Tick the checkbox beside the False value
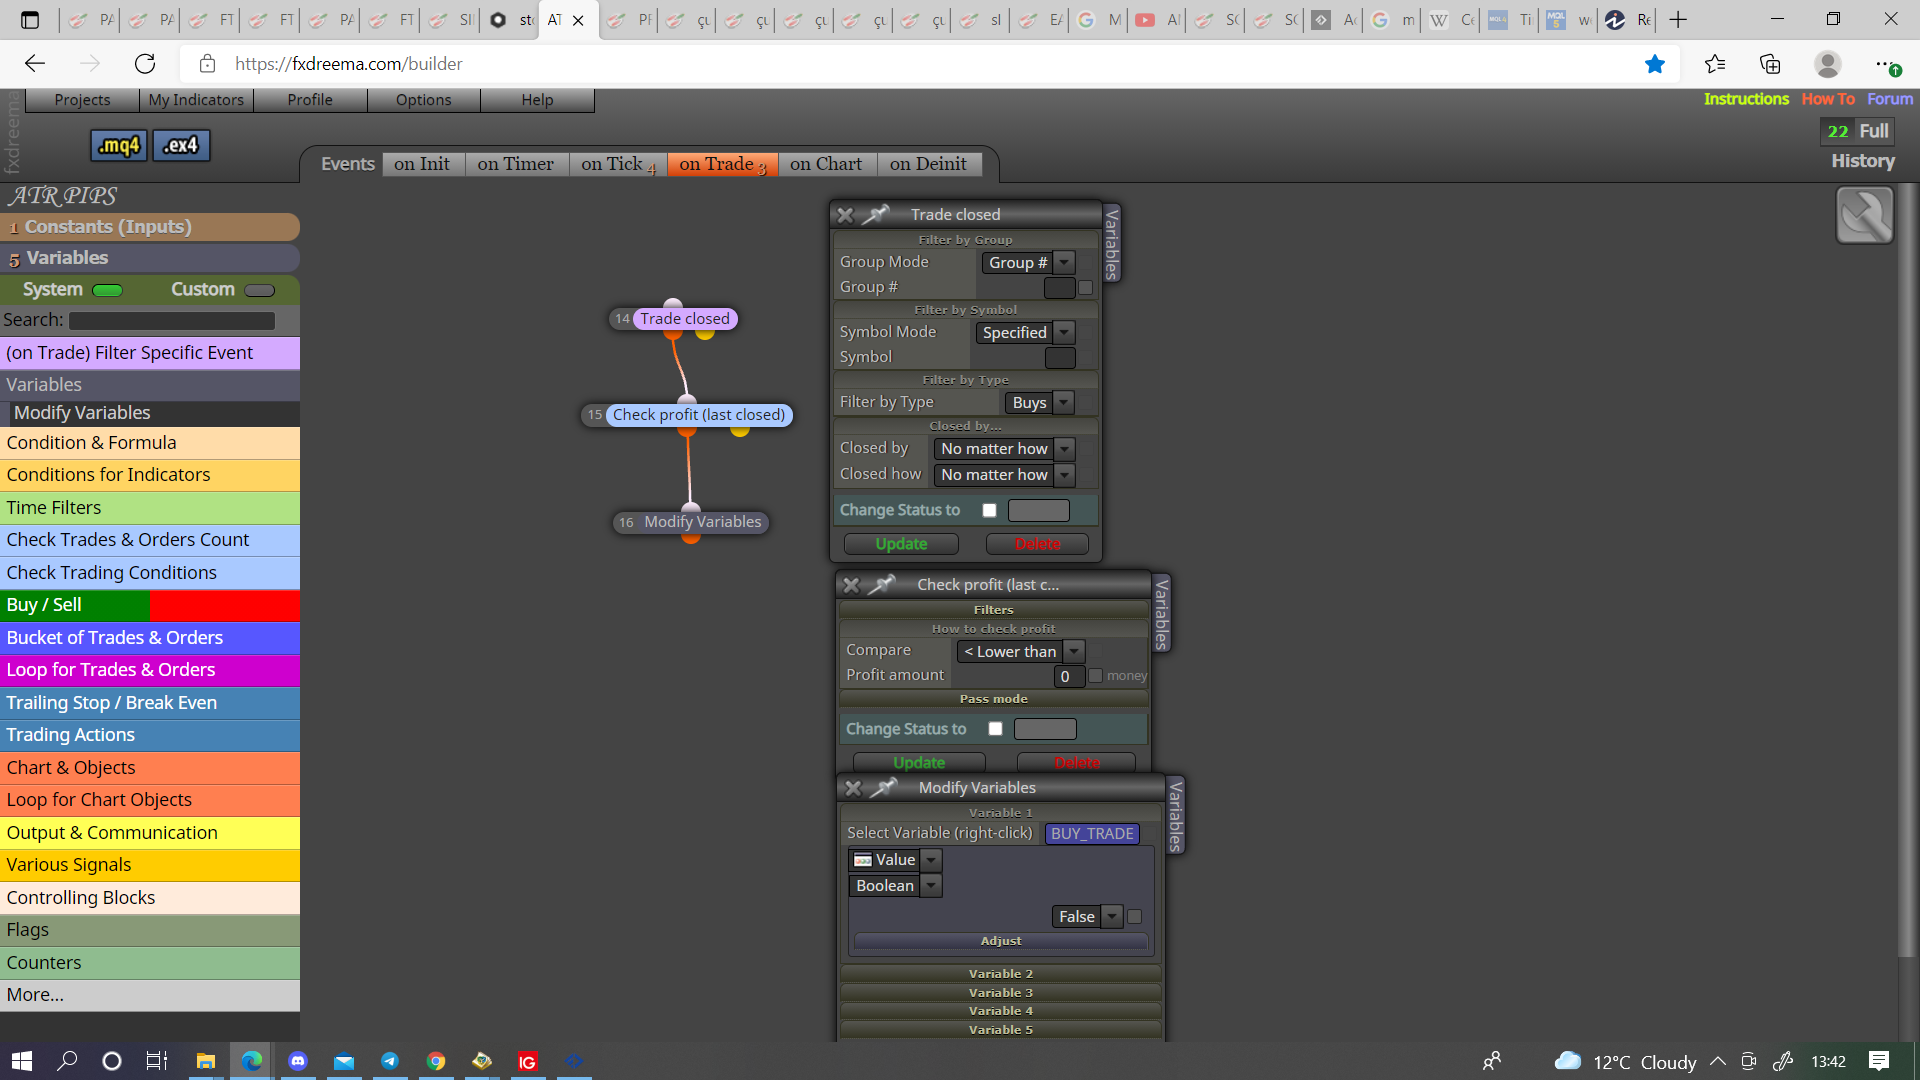This screenshot has height=1080, width=1920. point(1135,917)
